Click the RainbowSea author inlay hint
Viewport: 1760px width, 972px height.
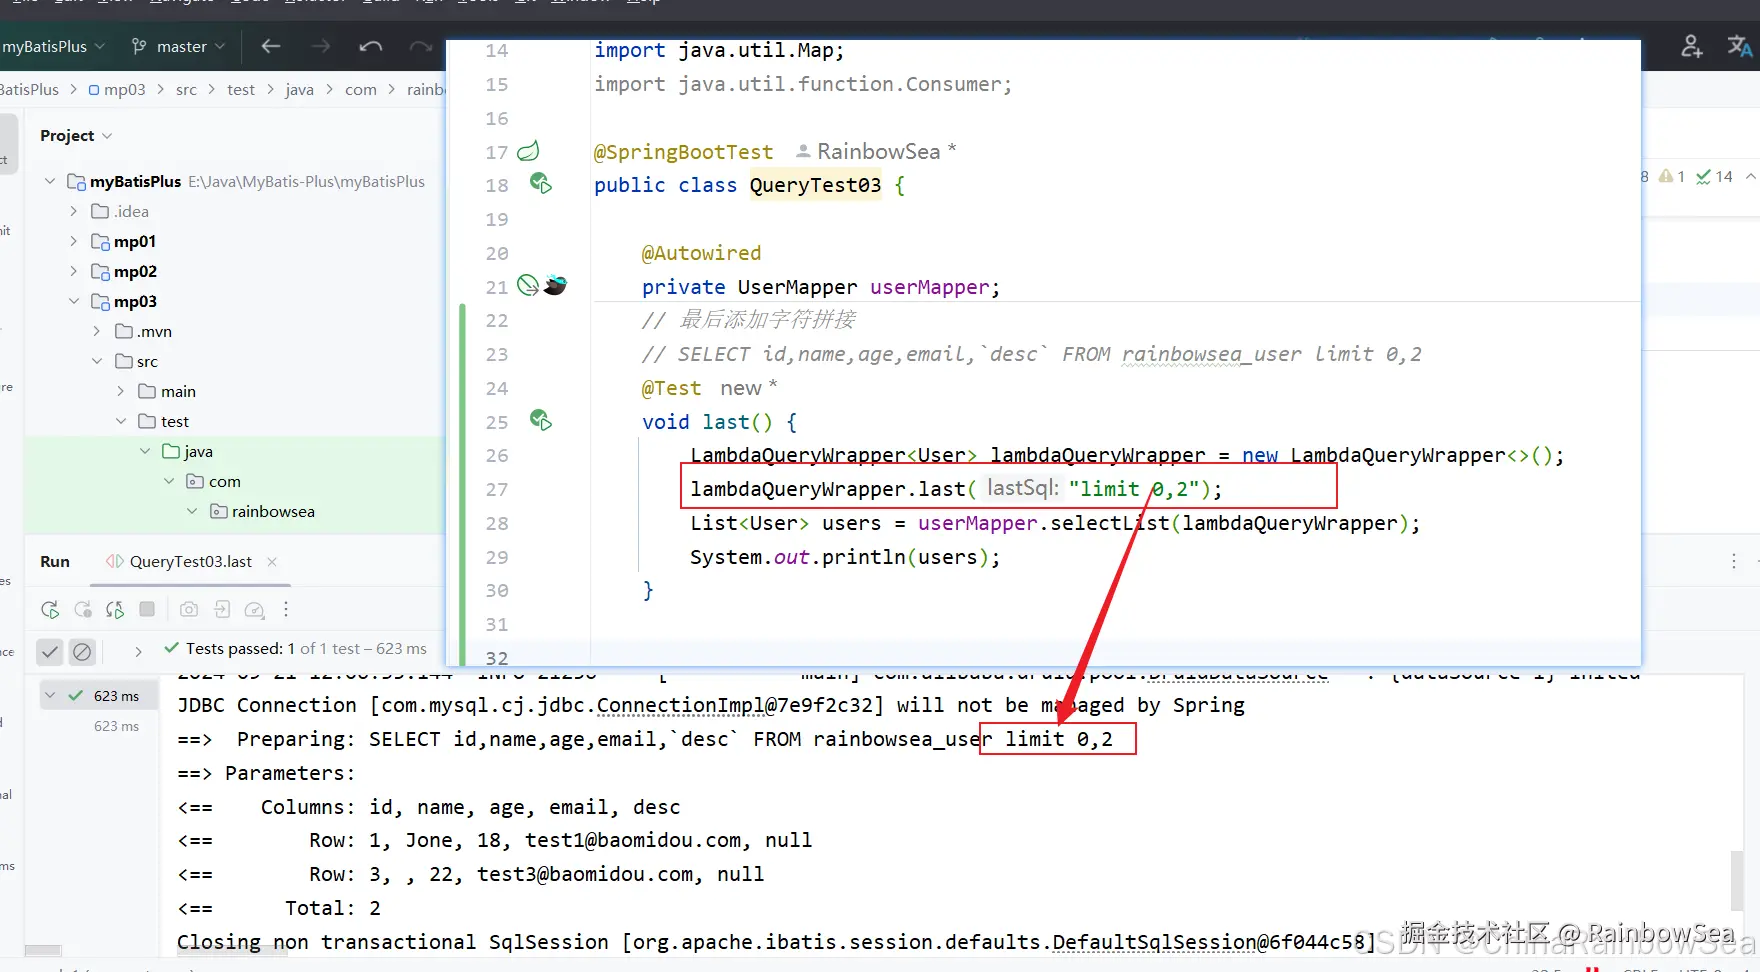(x=876, y=151)
